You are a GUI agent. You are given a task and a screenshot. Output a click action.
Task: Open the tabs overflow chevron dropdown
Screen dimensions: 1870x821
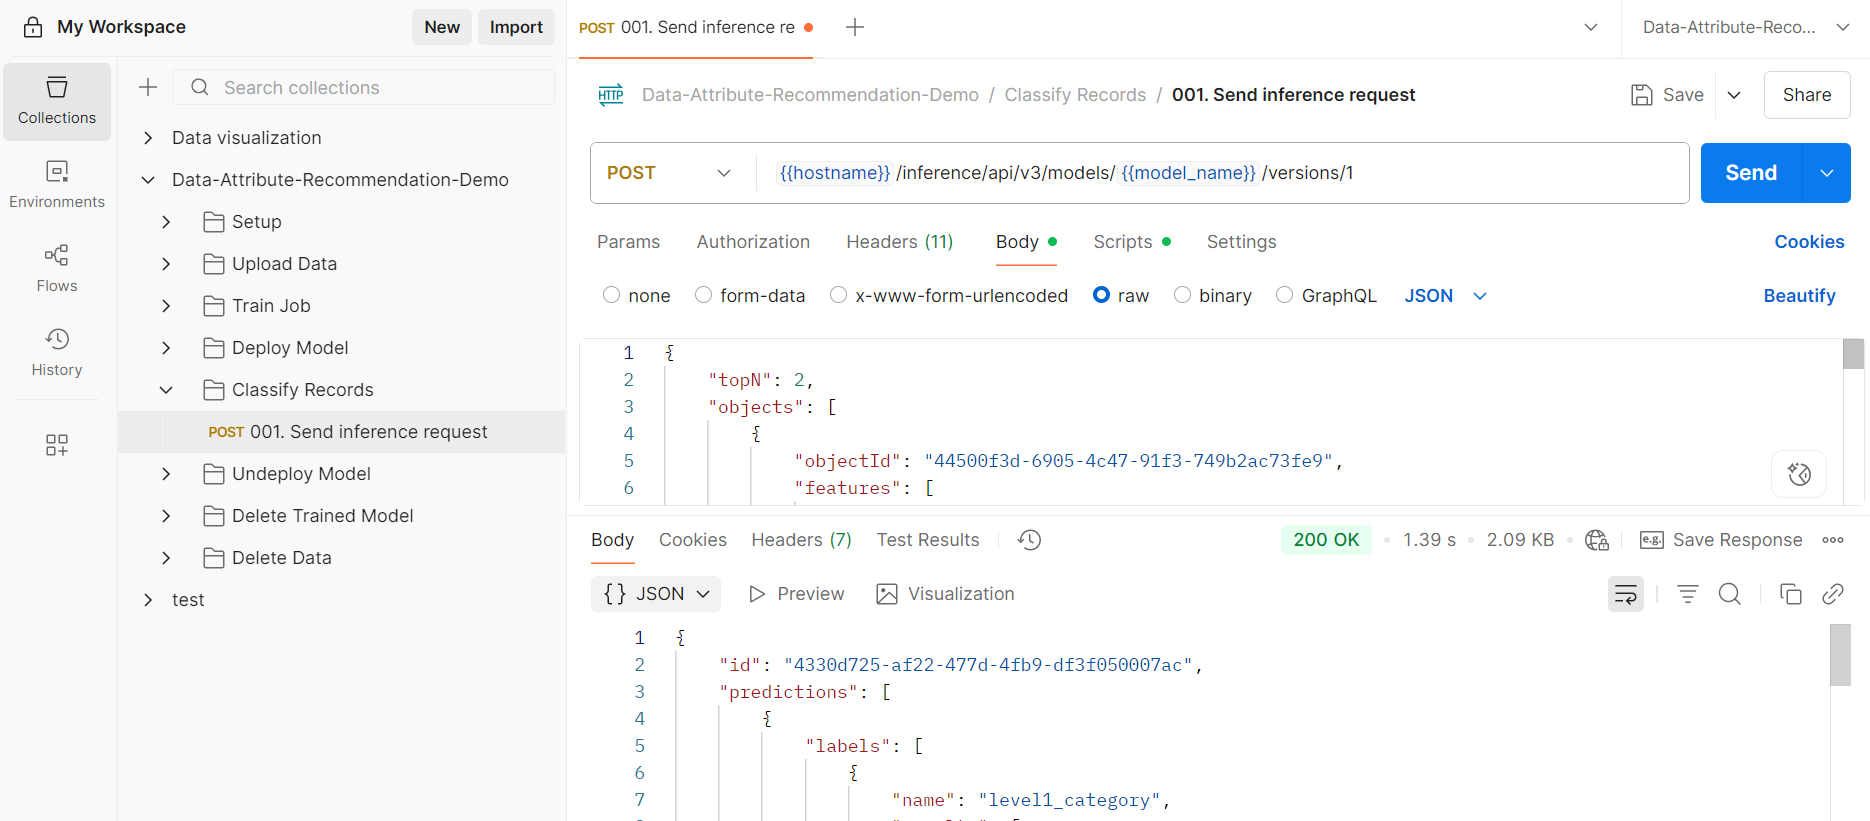pyautogui.click(x=1591, y=27)
